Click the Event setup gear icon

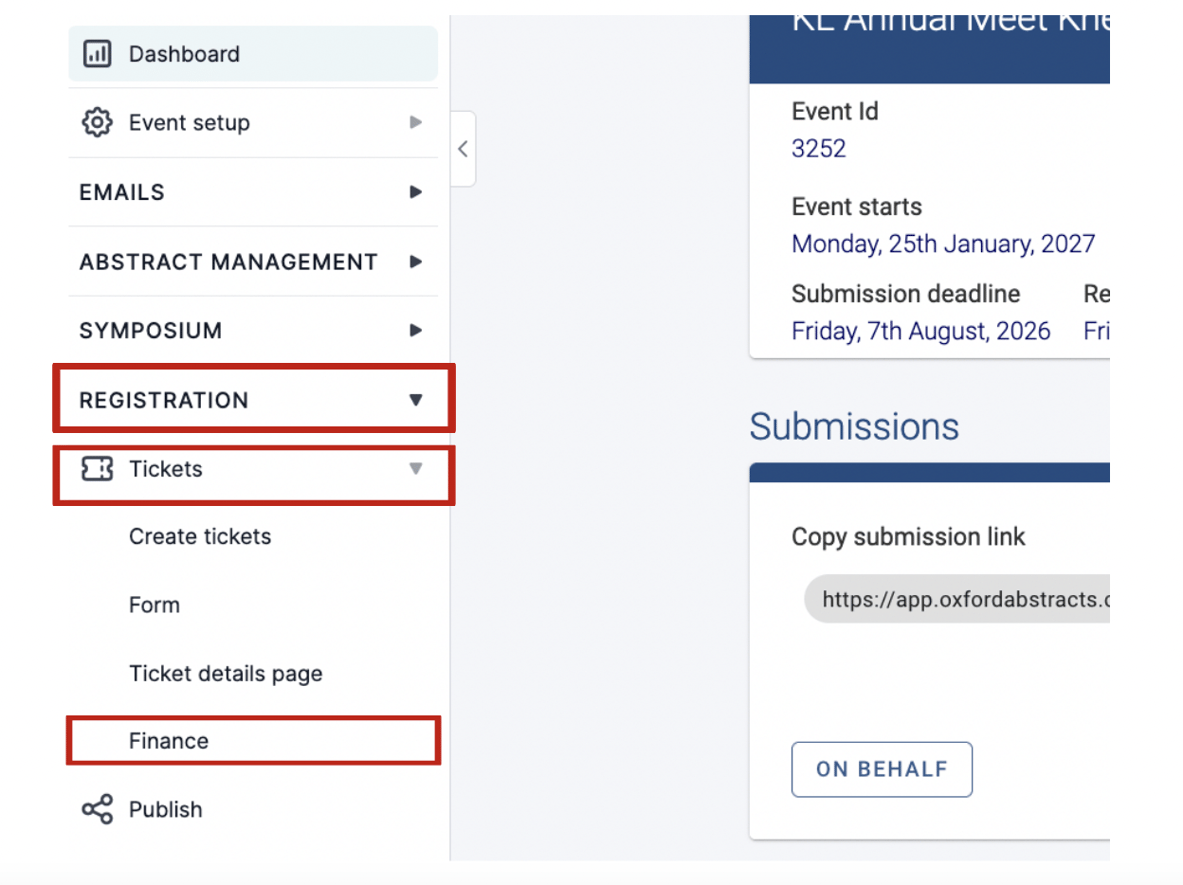point(96,122)
